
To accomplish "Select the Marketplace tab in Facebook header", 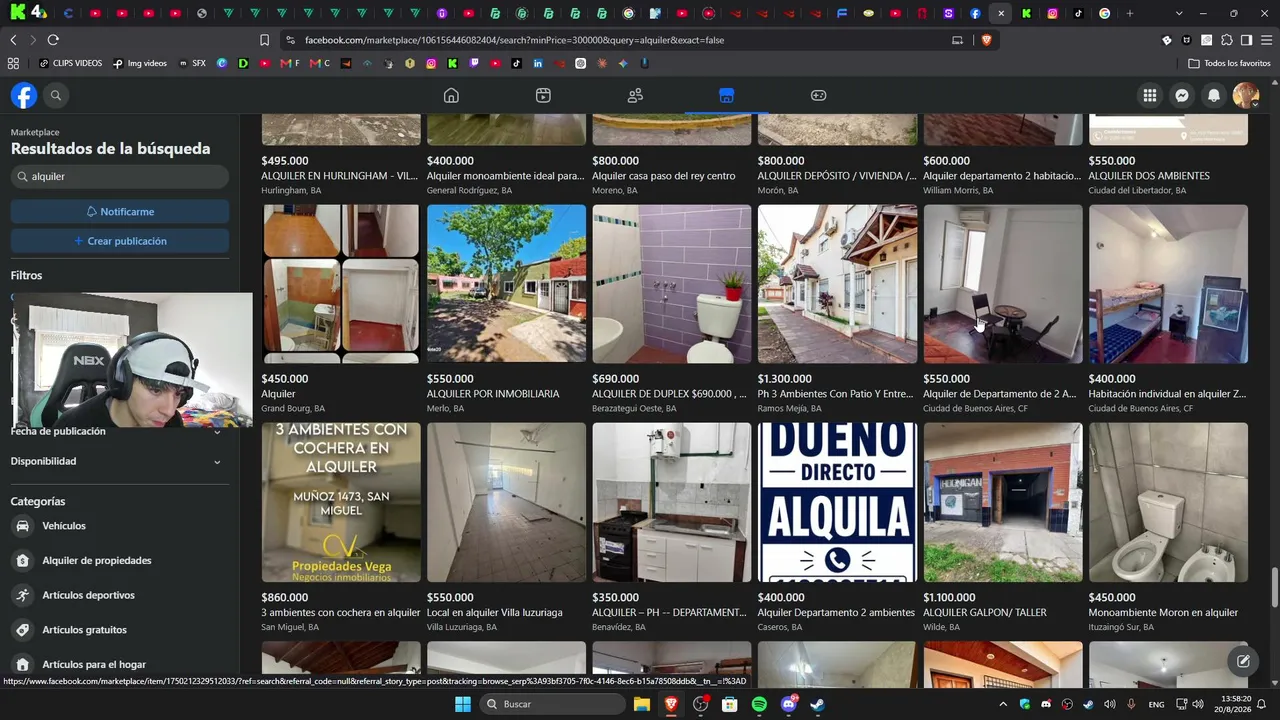I will (726, 95).
